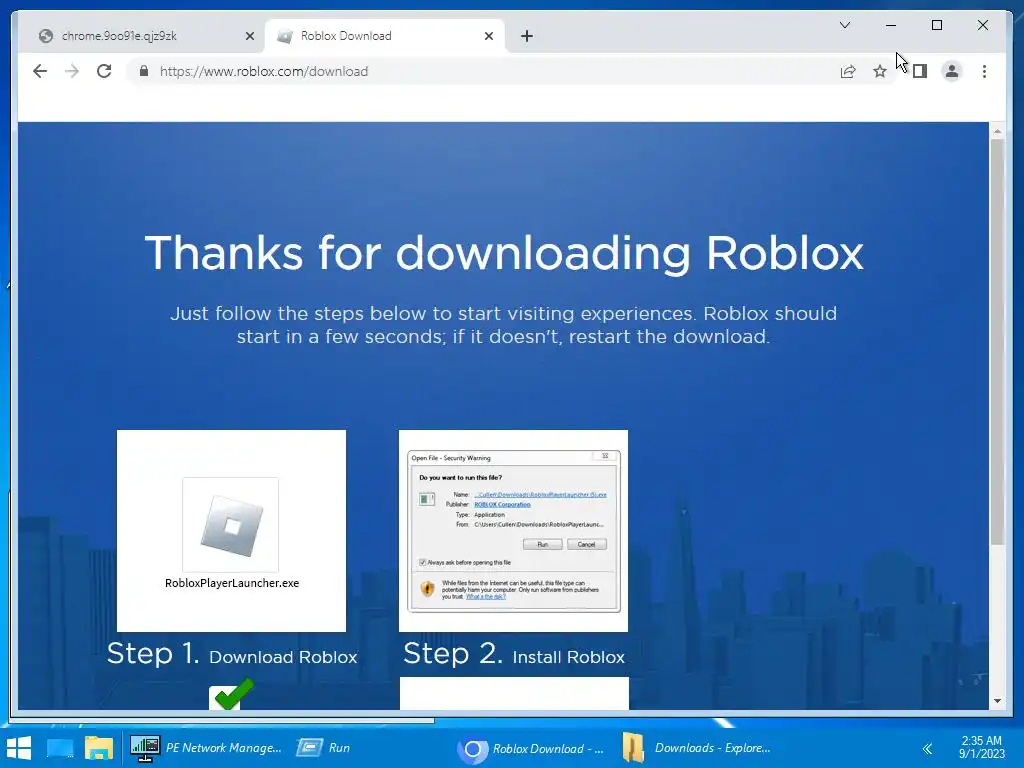Click the 'Step 1. Download Roblox' label
The width and height of the screenshot is (1024, 768).
pyautogui.click(x=232, y=654)
